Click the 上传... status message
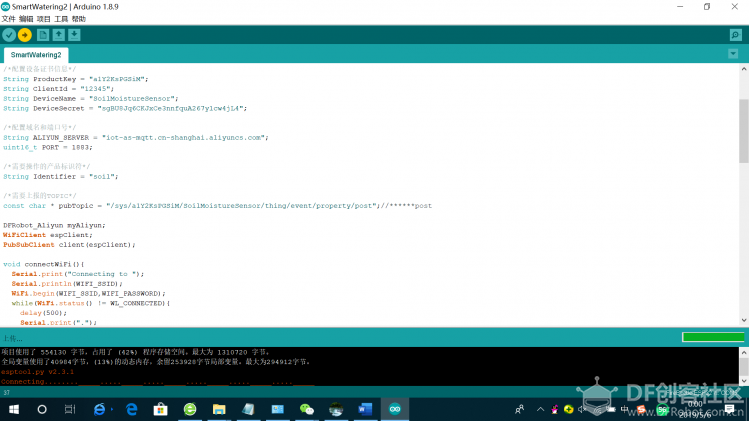749x421 pixels. pyautogui.click(x=12, y=338)
